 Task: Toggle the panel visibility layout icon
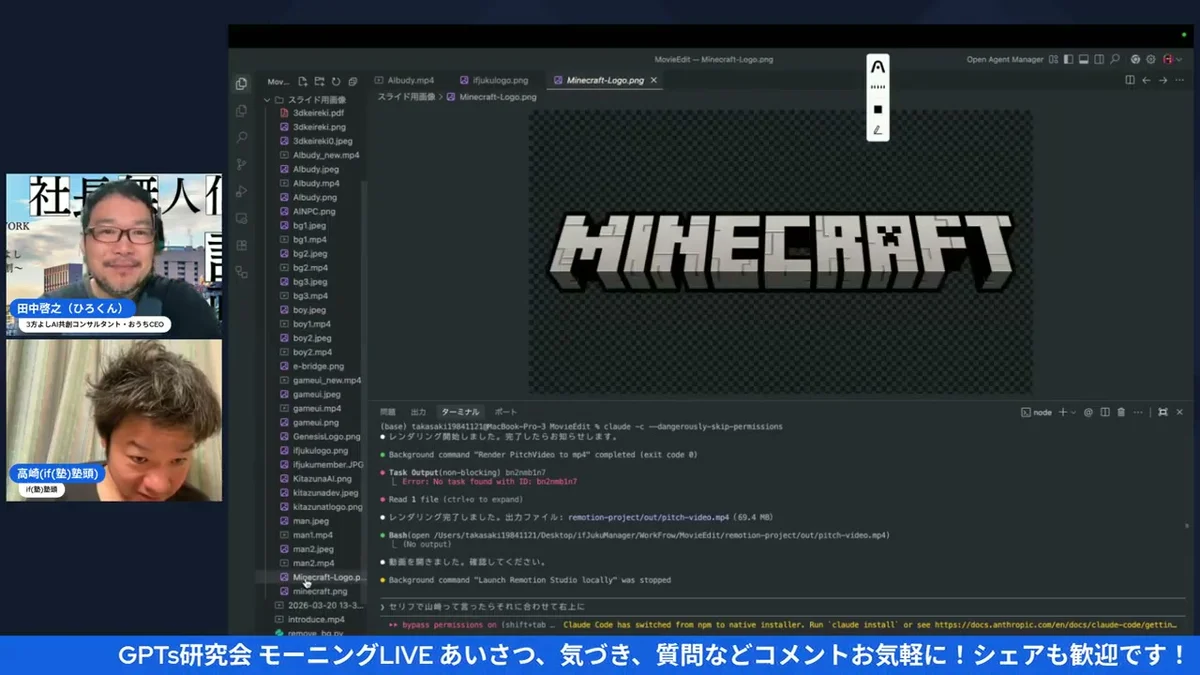coord(1083,59)
